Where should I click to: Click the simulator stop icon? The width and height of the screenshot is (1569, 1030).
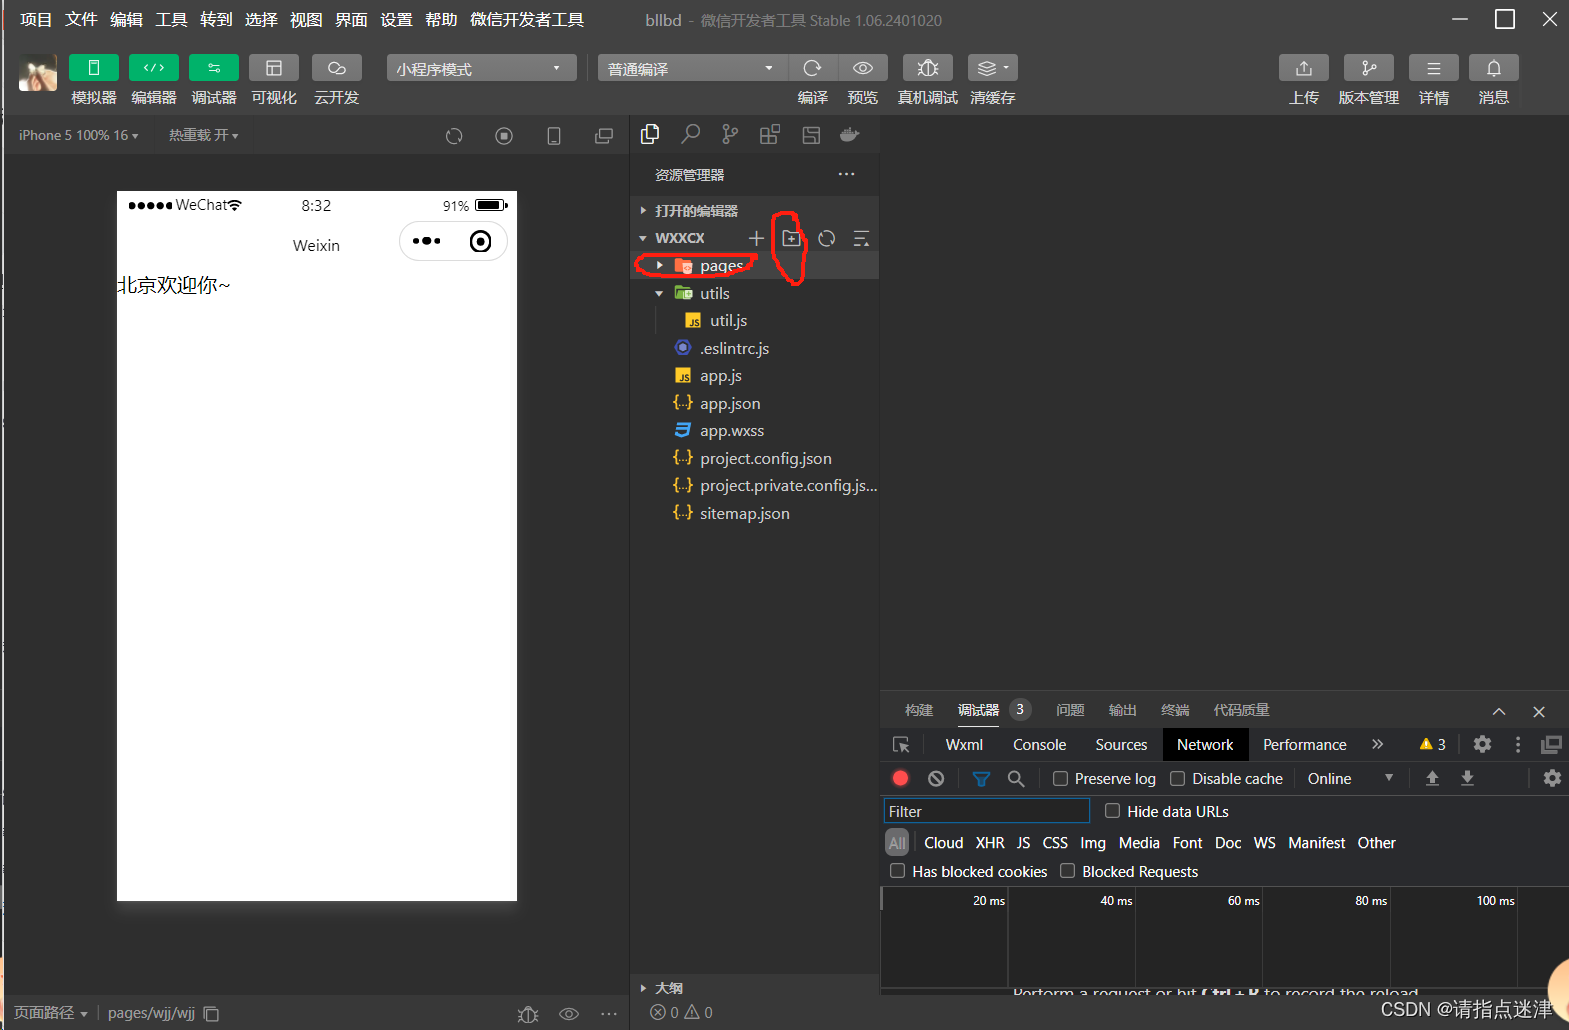coord(504,136)
